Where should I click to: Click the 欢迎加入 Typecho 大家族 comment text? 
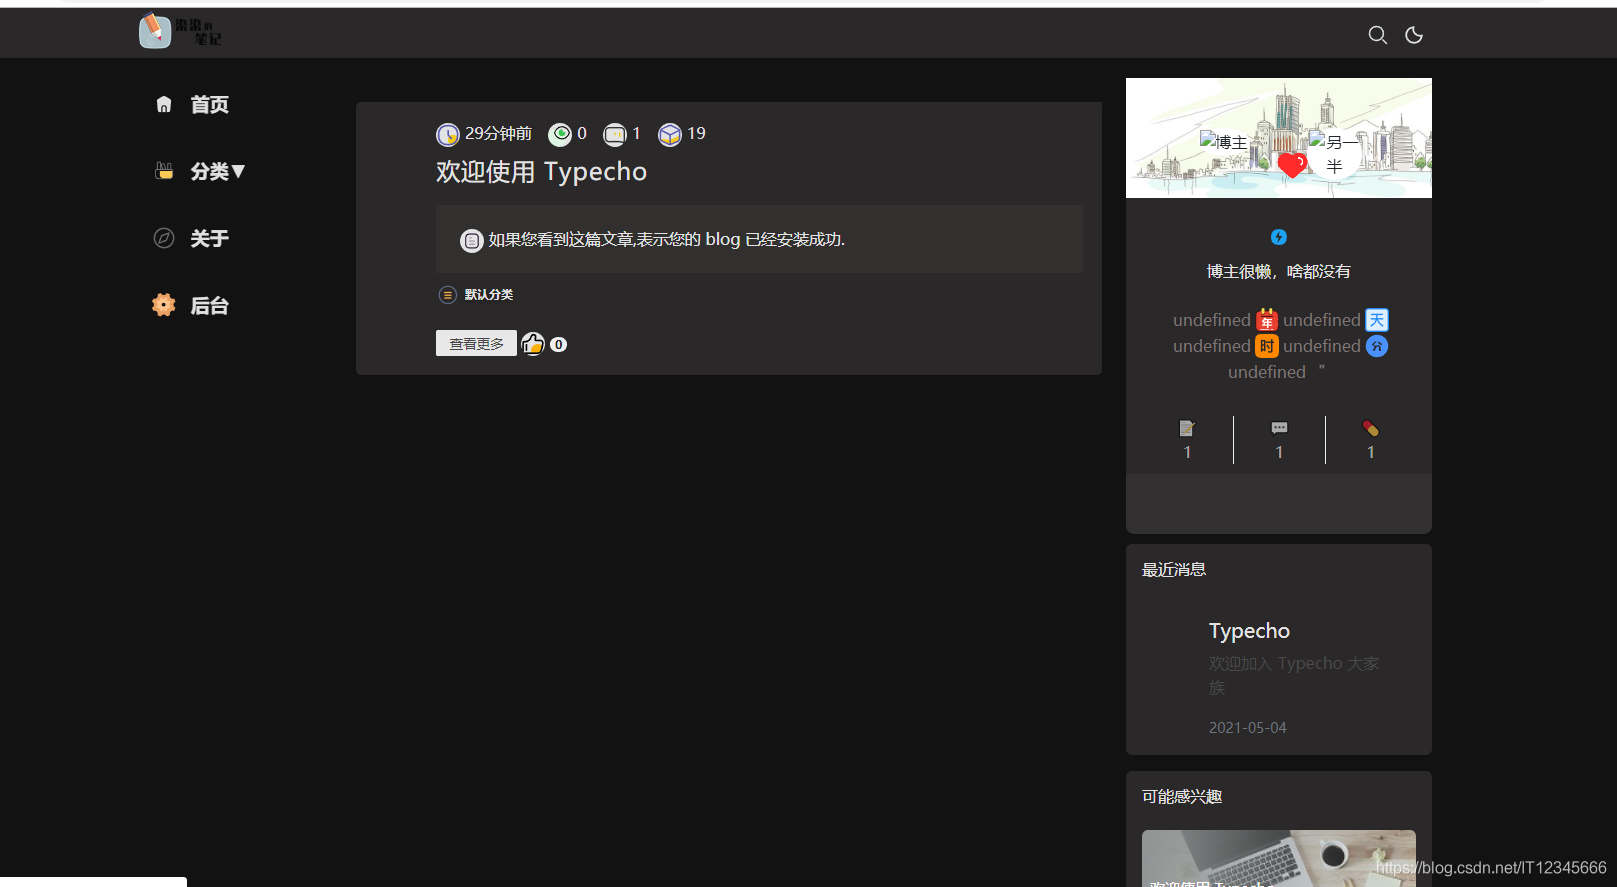coord(1294,676)
